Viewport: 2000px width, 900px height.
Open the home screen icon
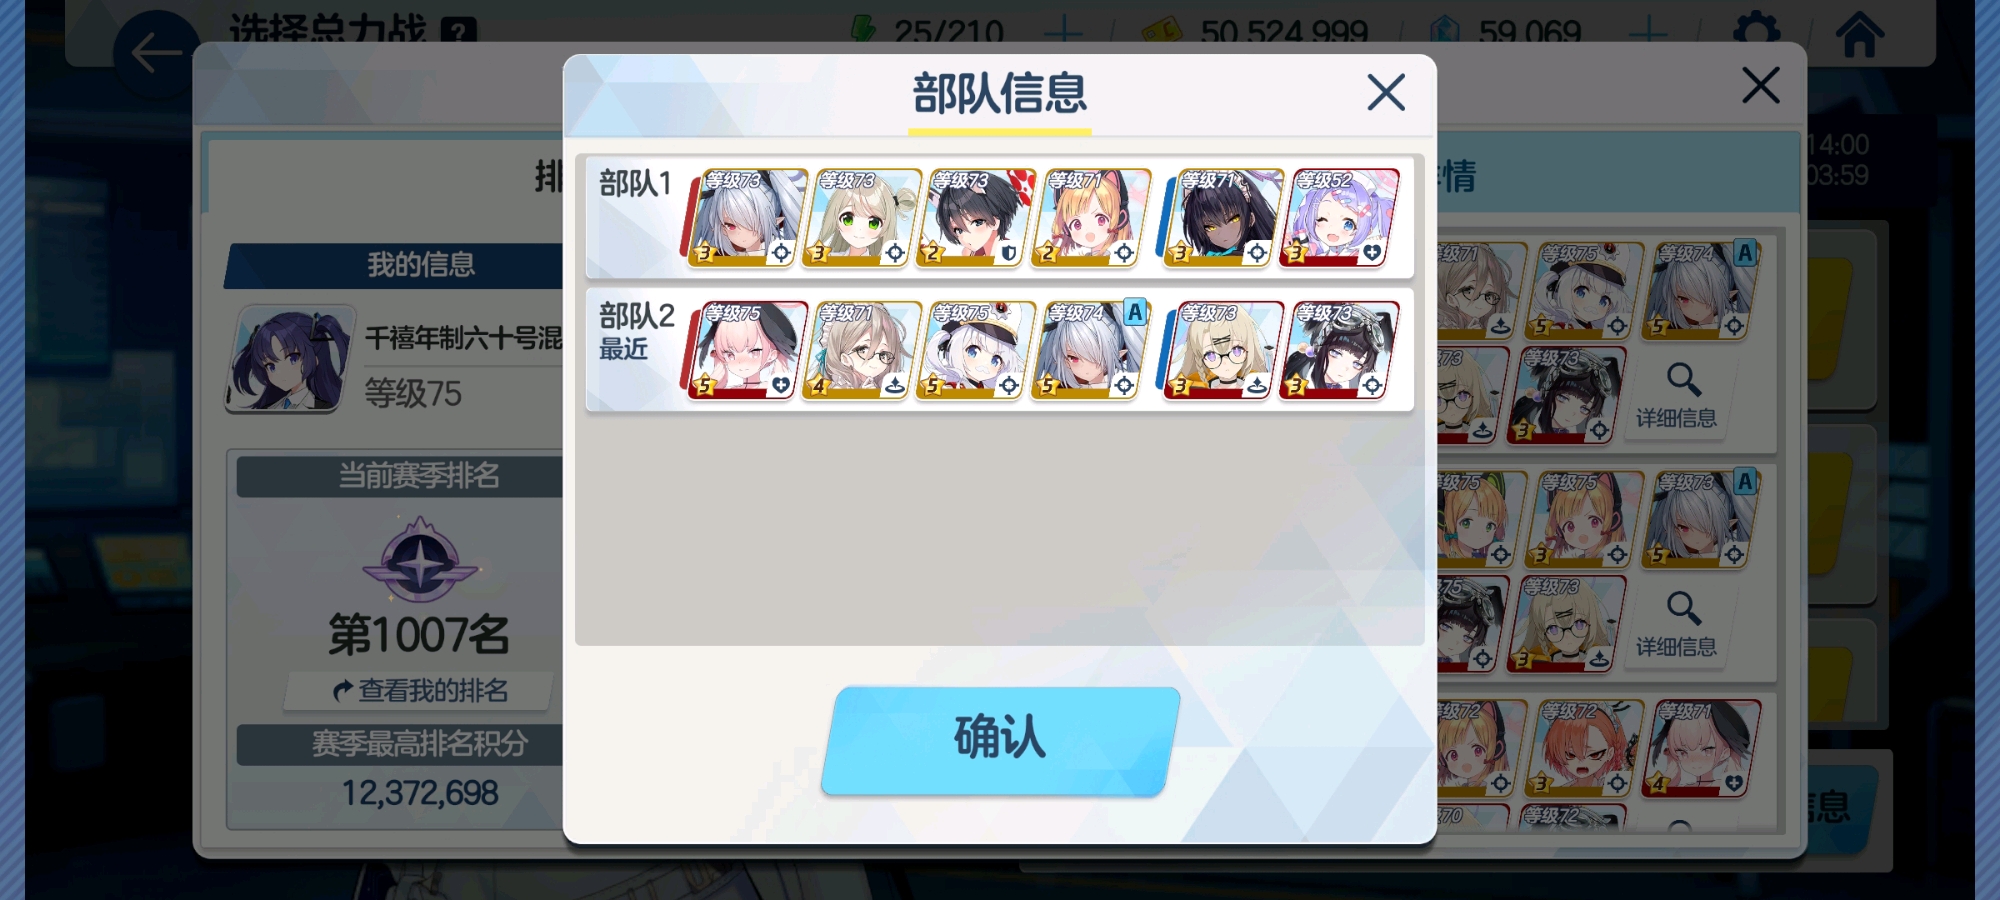pos(1859,33)
